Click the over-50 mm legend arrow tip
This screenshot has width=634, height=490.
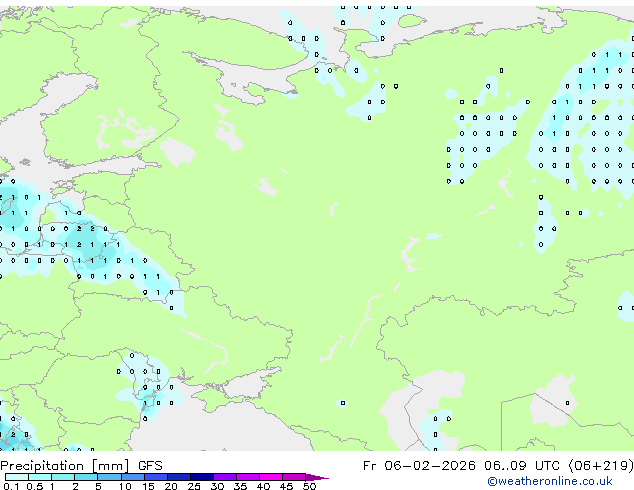click(317, 477)
